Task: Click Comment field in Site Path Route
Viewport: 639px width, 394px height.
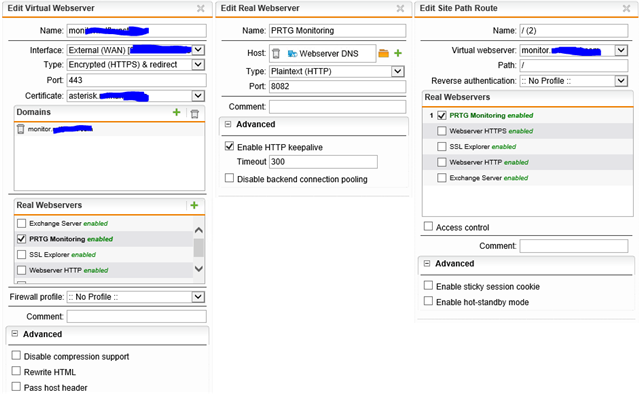Action: click(574, 246)
